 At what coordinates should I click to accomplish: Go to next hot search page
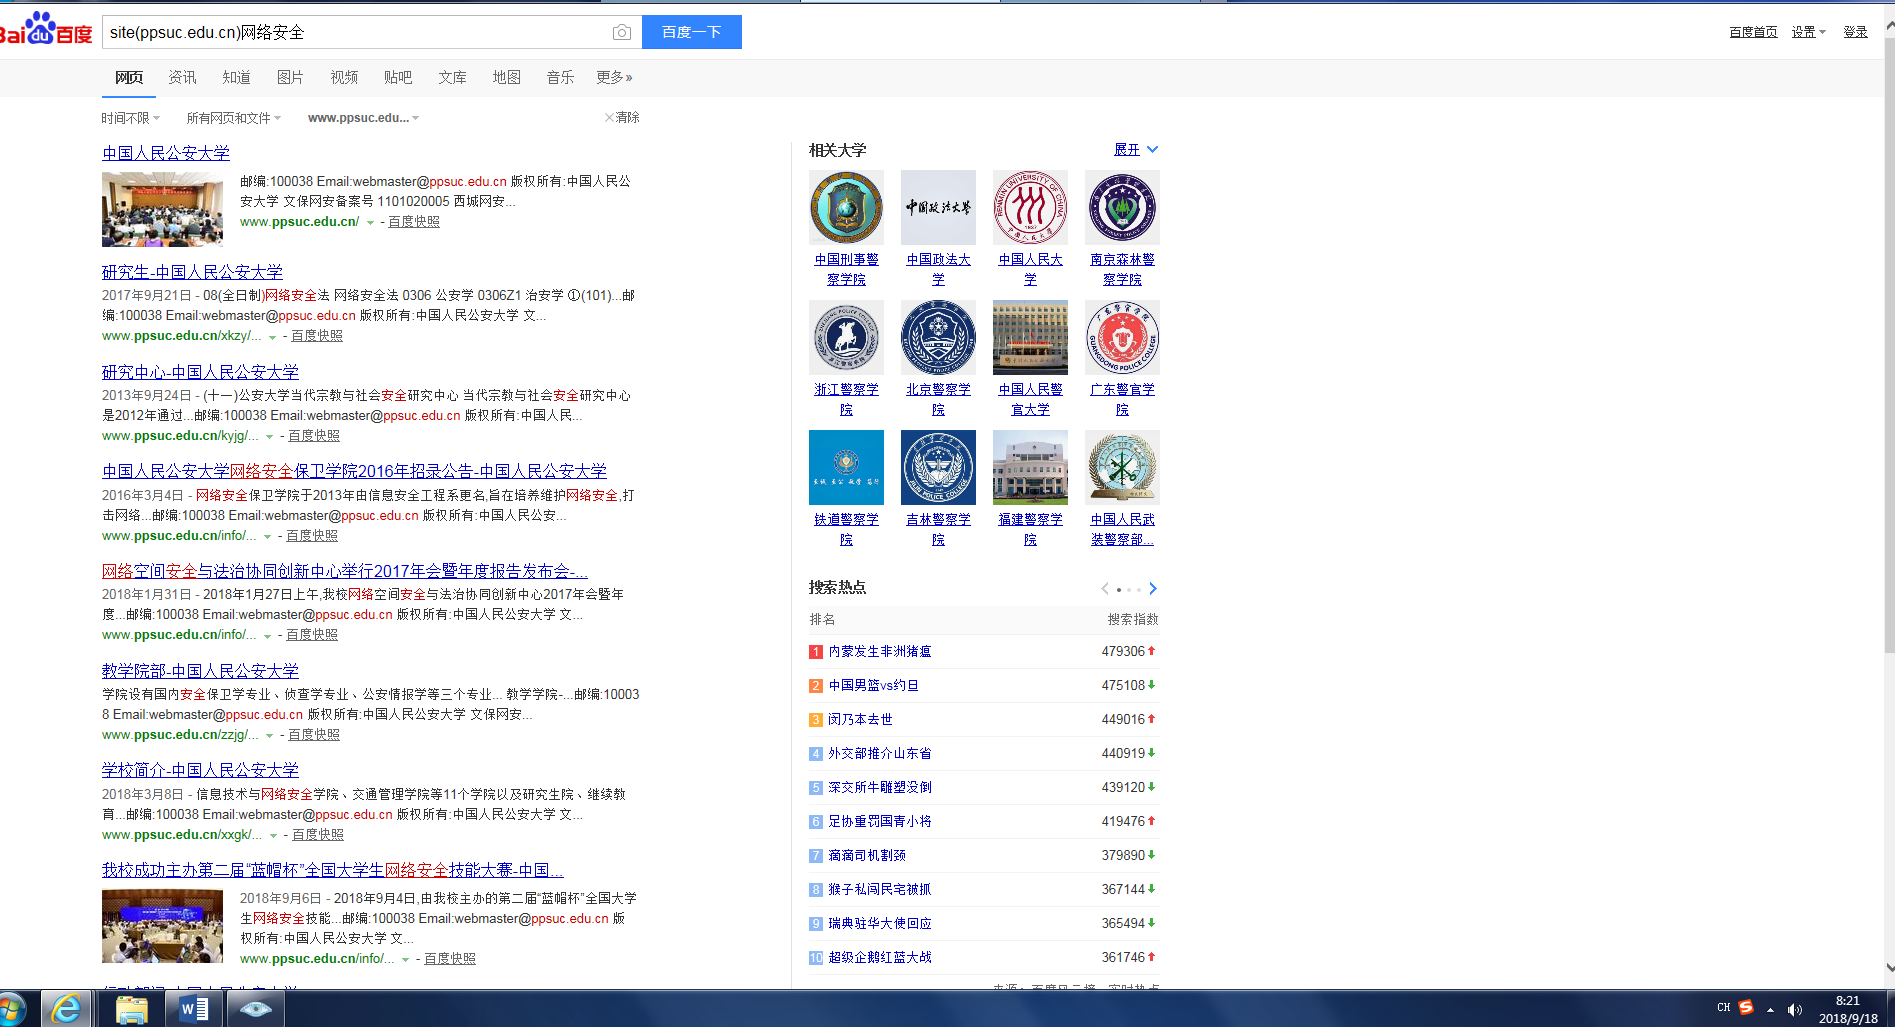click(x=1152, y=589)
